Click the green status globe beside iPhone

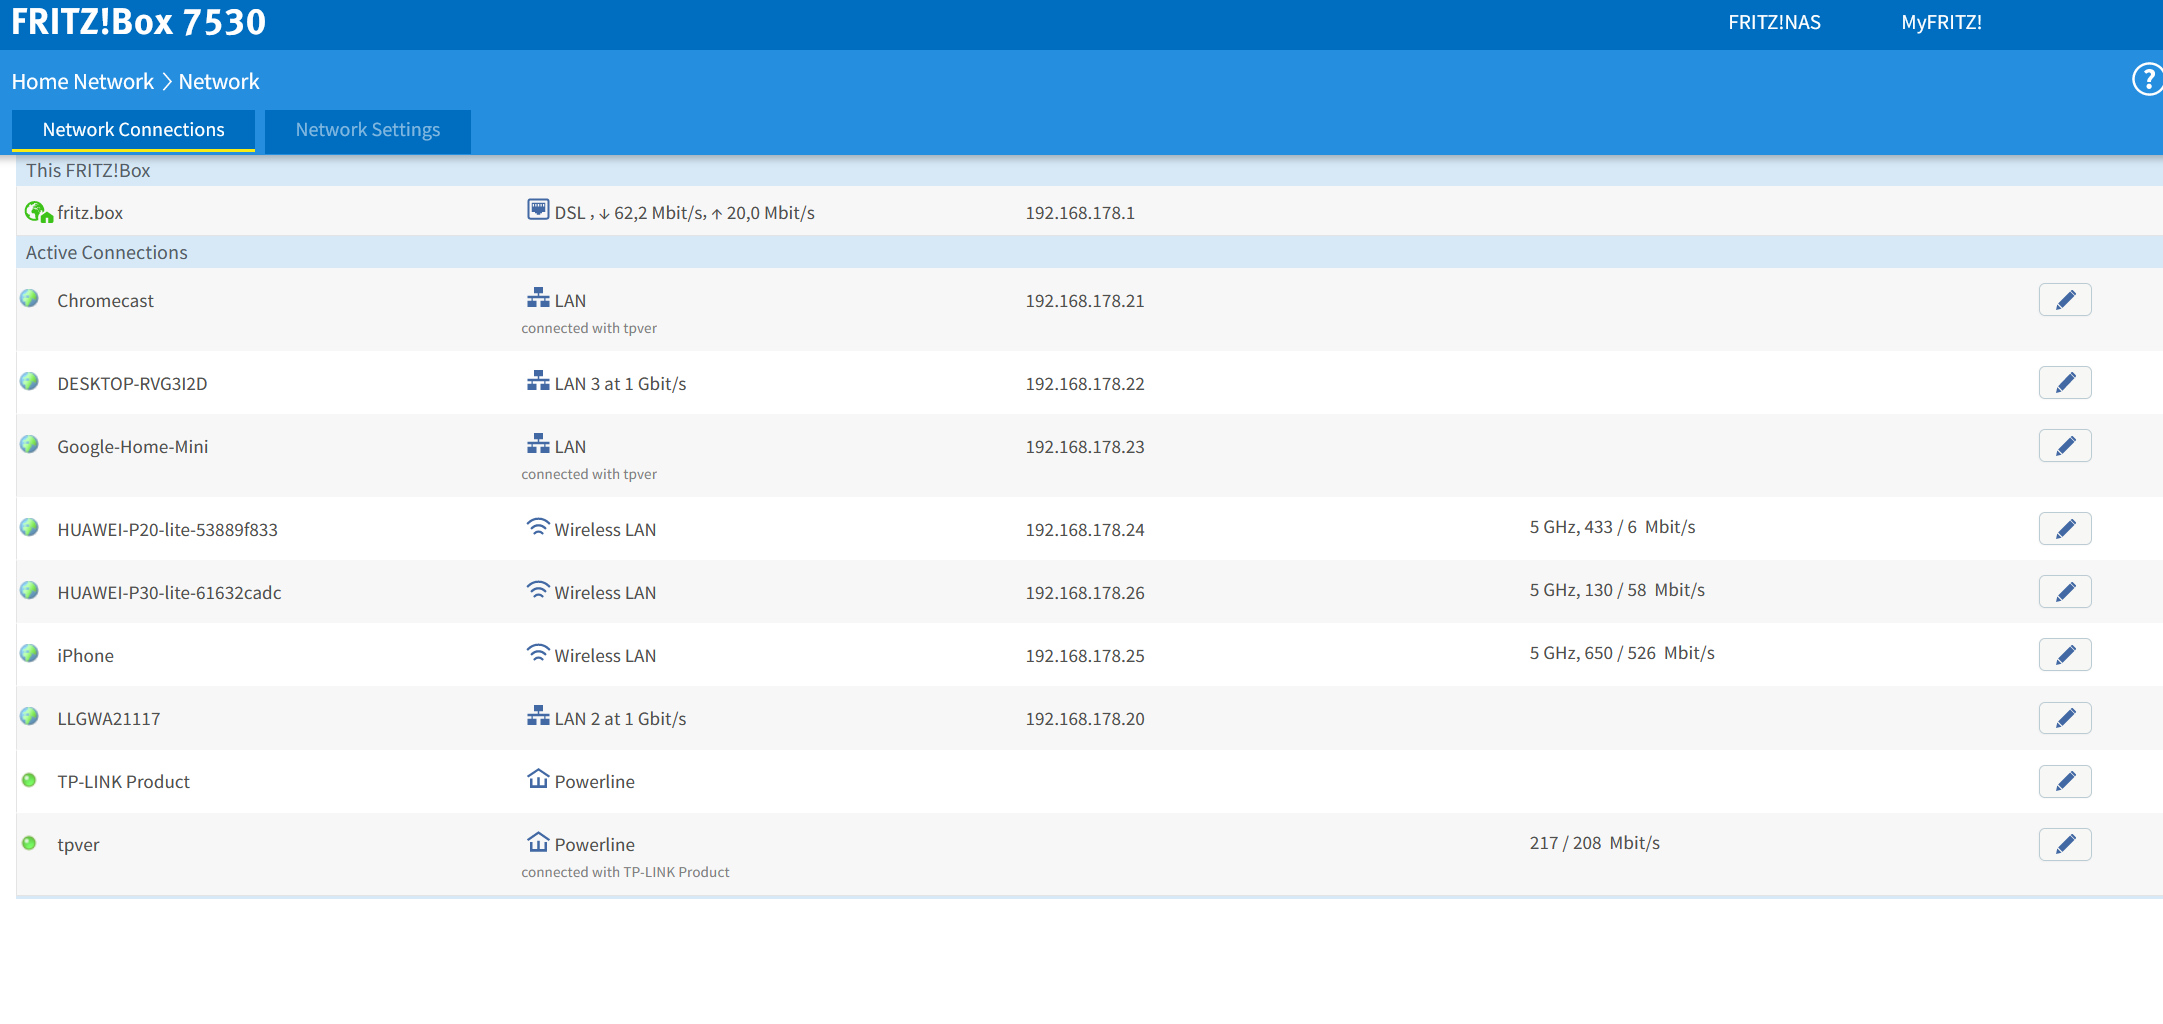pos(29,653)
